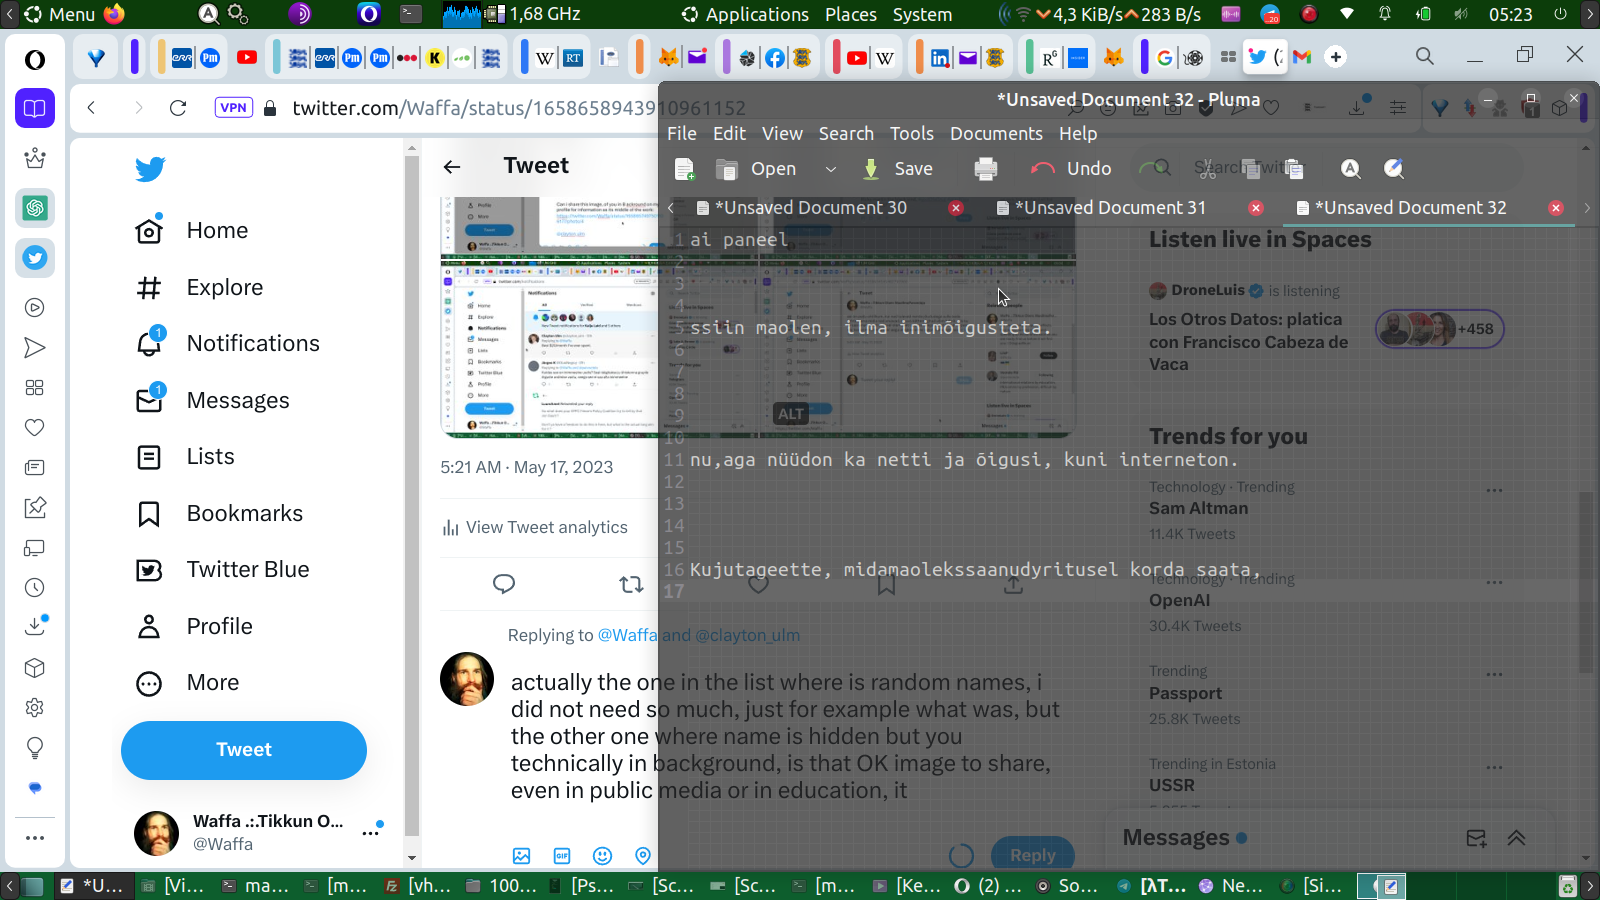Toggle the Opera VPN badge
Viewport: 1600px width, 900px height.
click(x=233, y=108)
